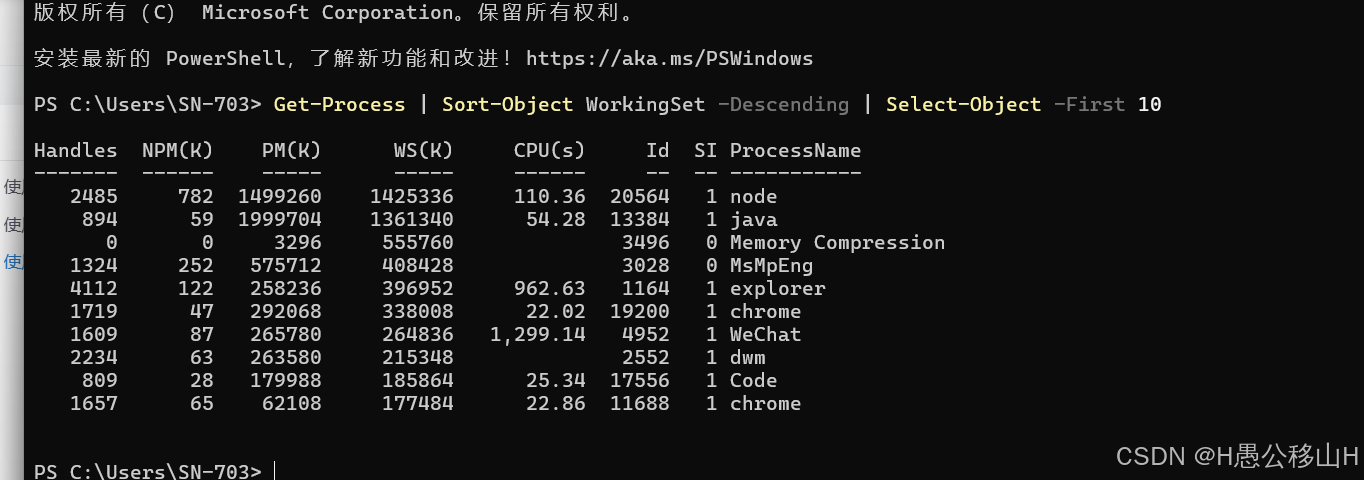1364x480 pixels.
Task: Click explorer's handle count 4112
Action: (x=94, y=288)
